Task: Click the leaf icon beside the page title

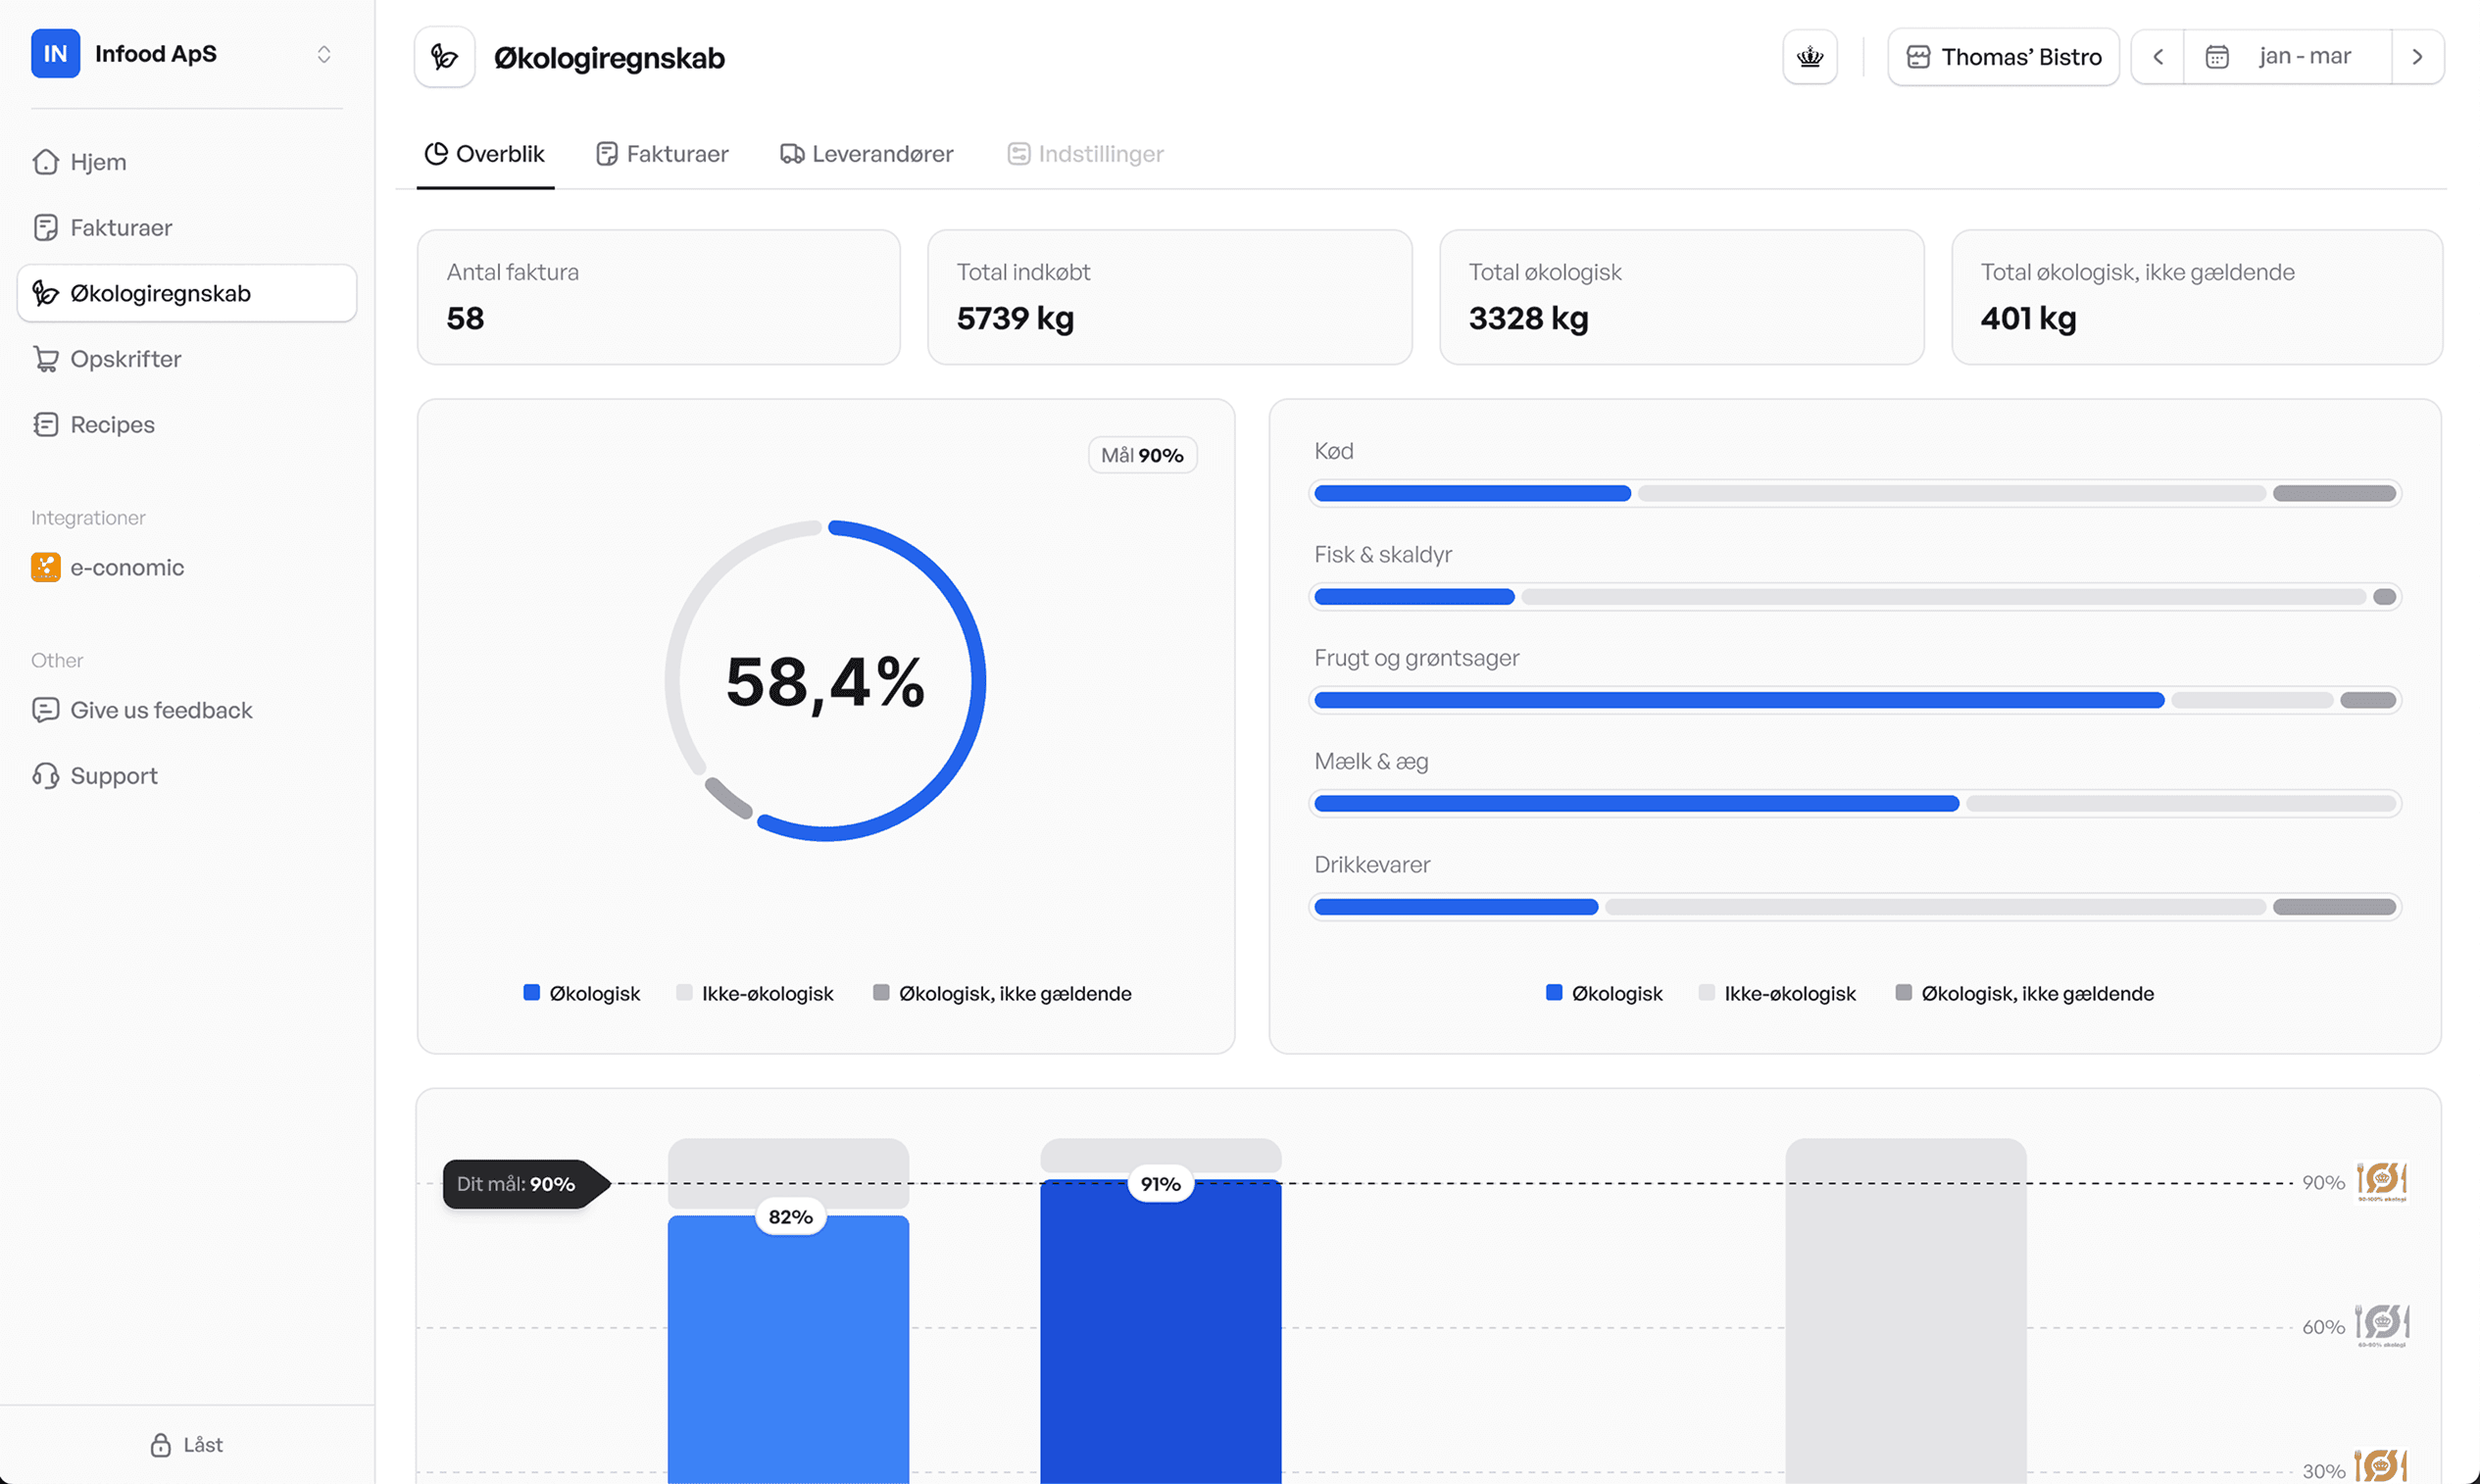Action: point(444,57)
